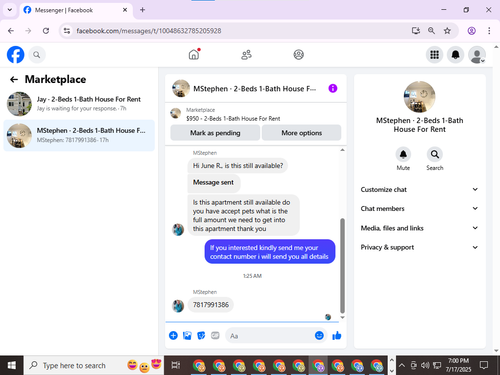Image resolution: width=500 pixels, height=375 pixels.
Task: Attach a photo or file
Action: pyautogui.click(x=187, y=335)
